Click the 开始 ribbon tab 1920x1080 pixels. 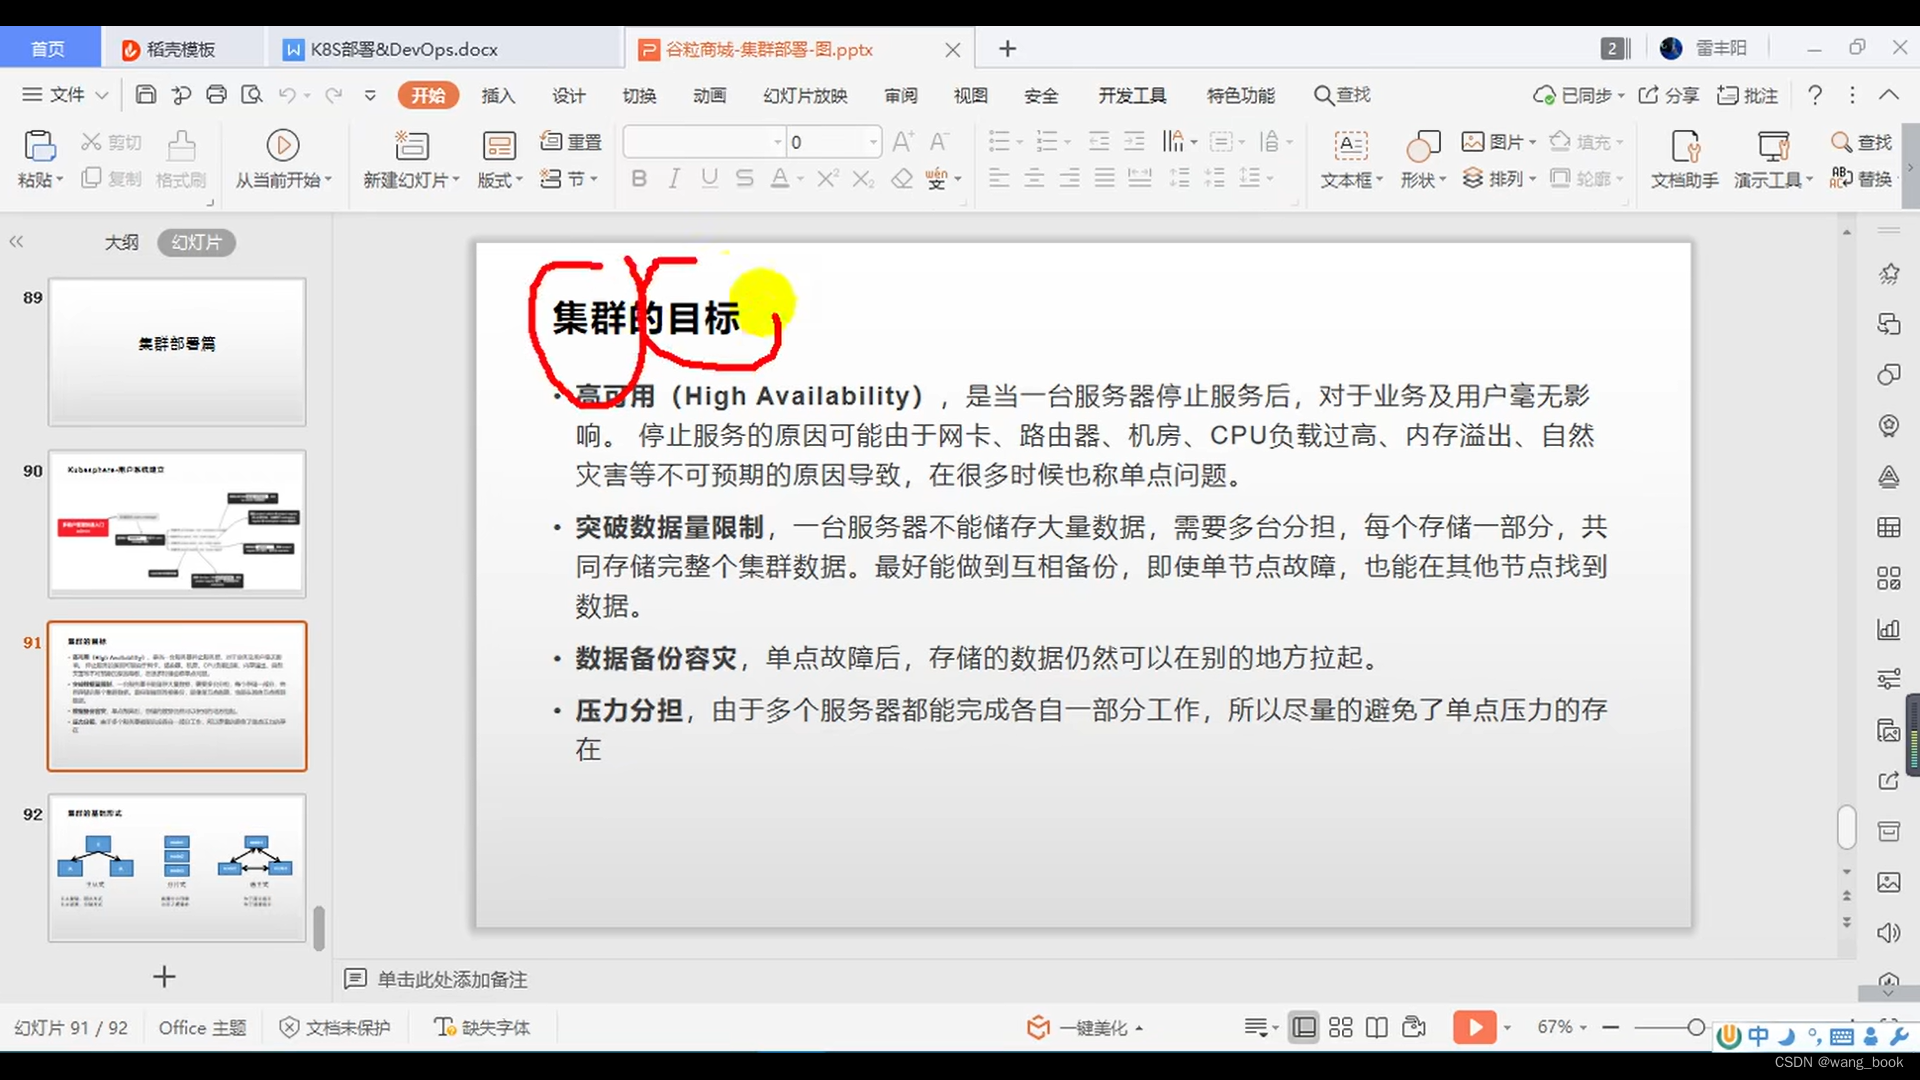coord(427,95)
